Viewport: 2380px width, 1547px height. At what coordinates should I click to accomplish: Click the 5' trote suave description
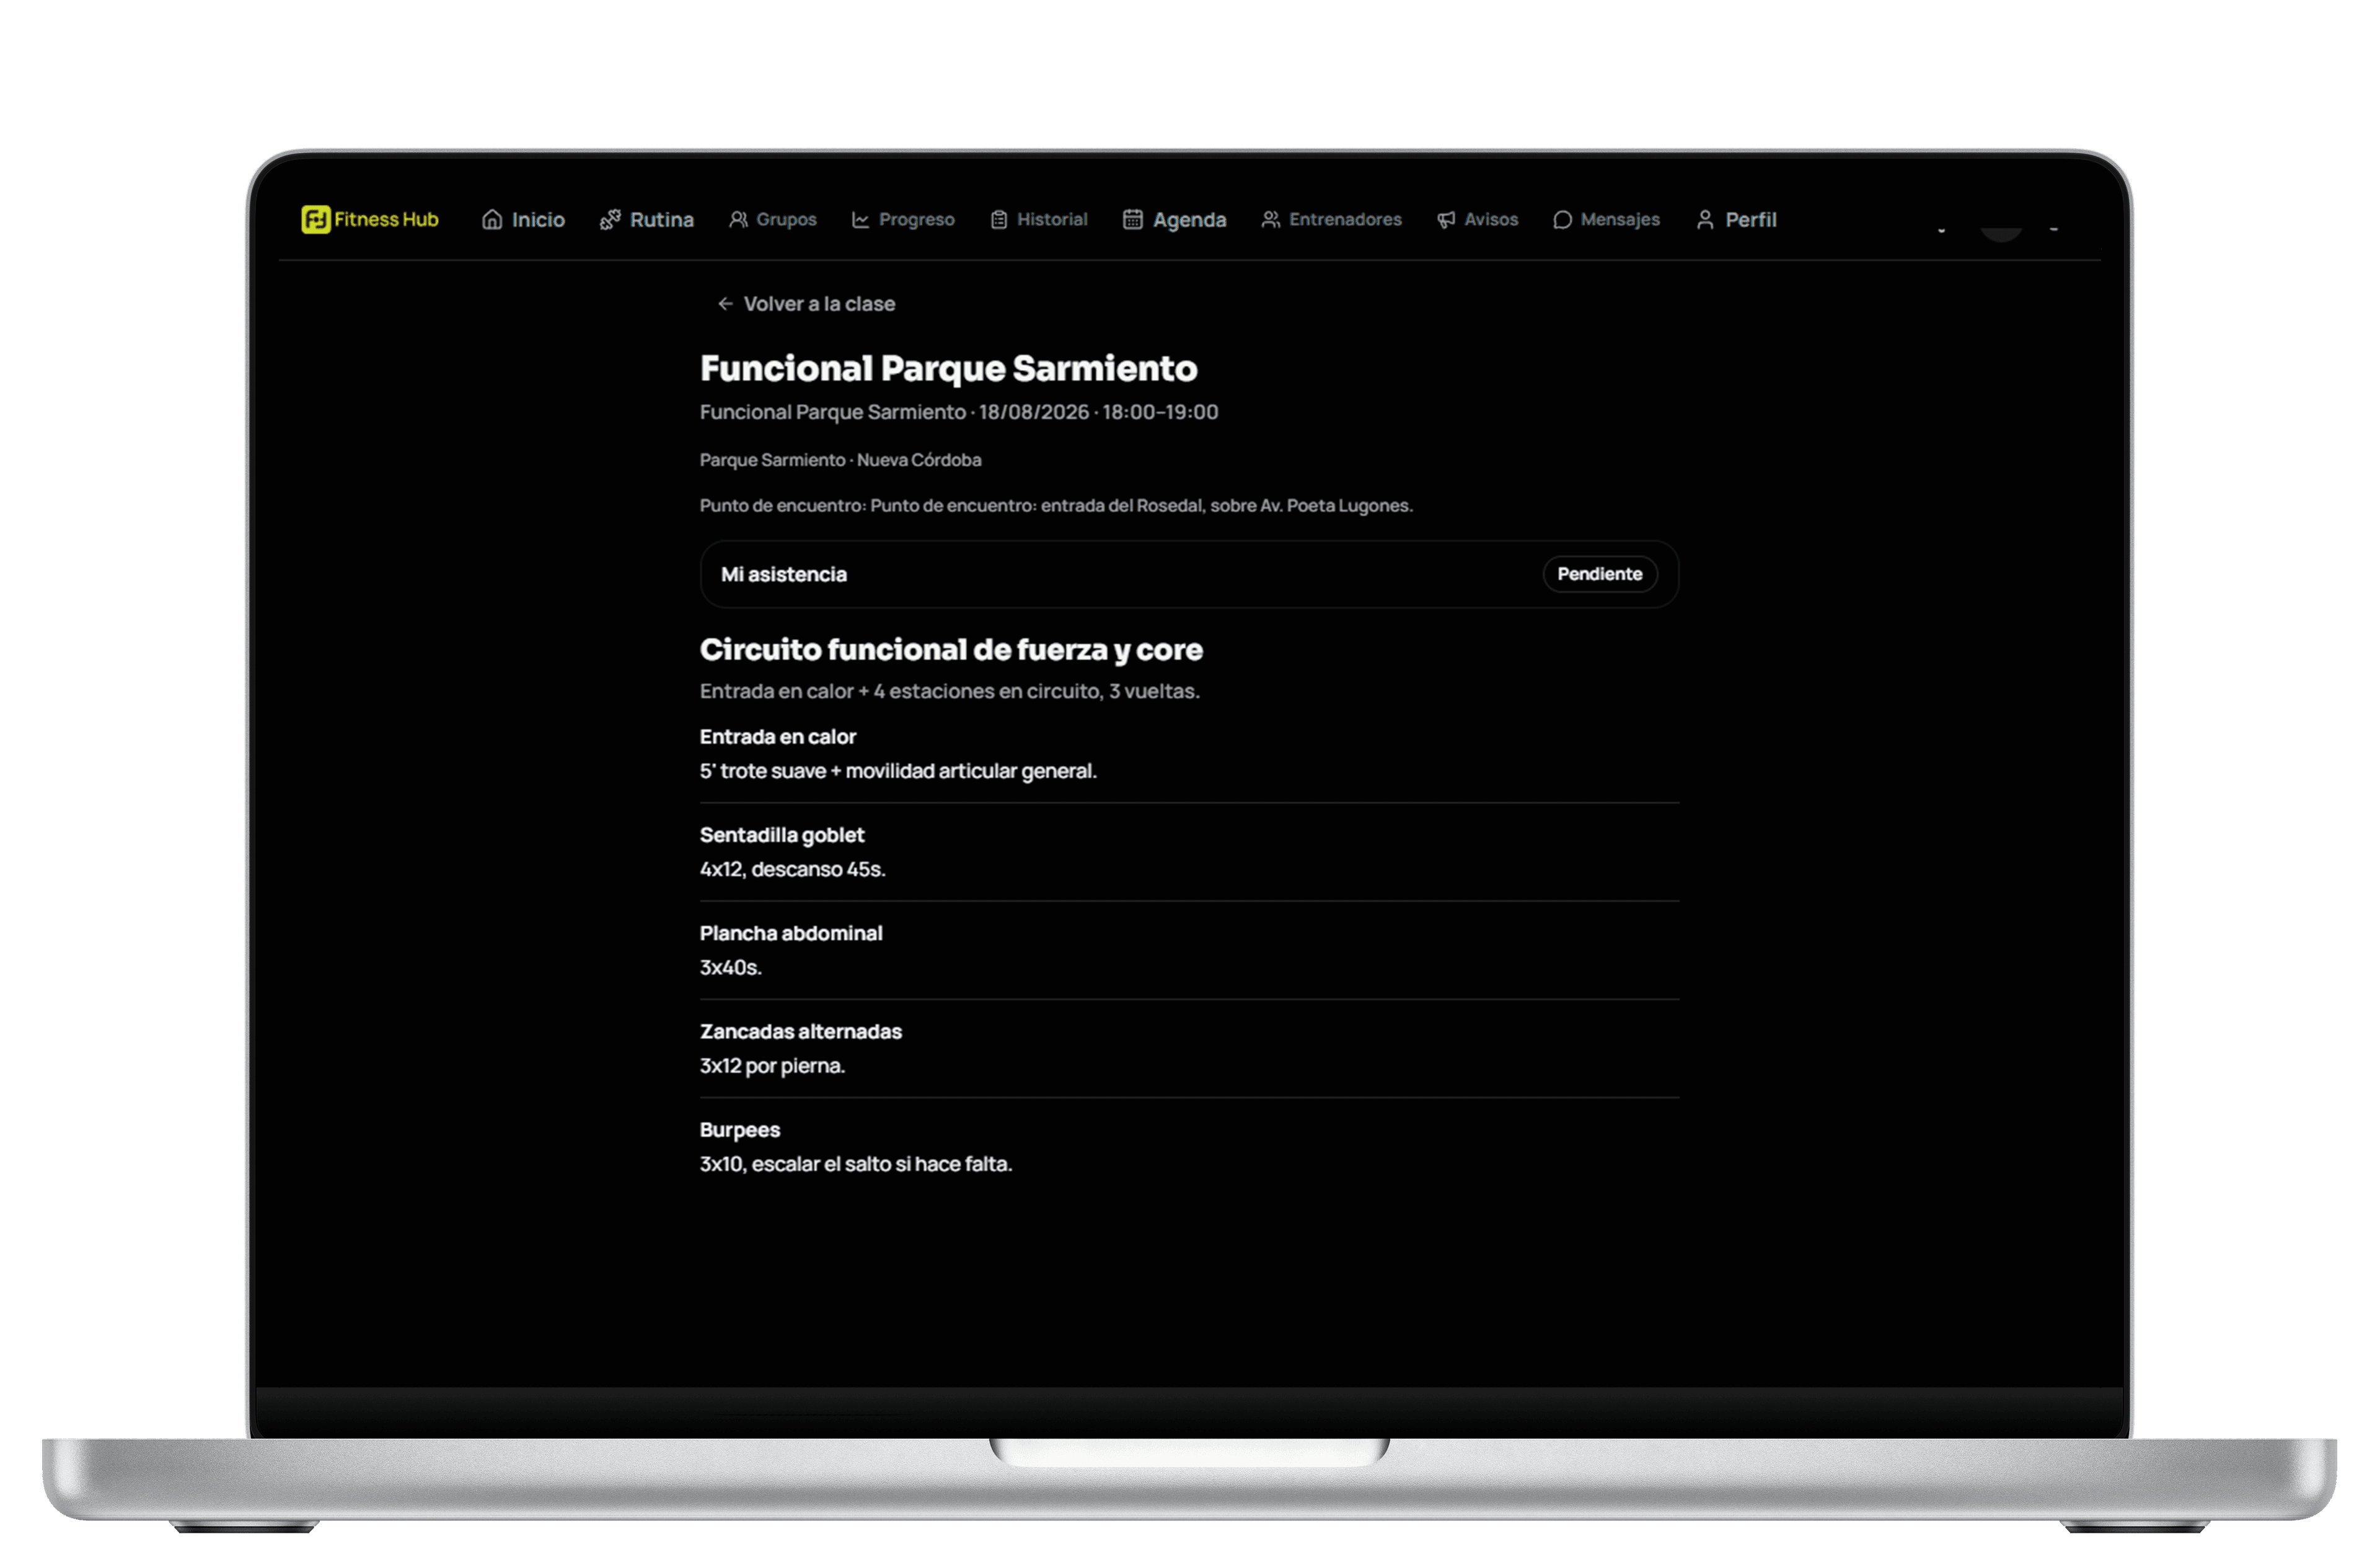point(898,770)
